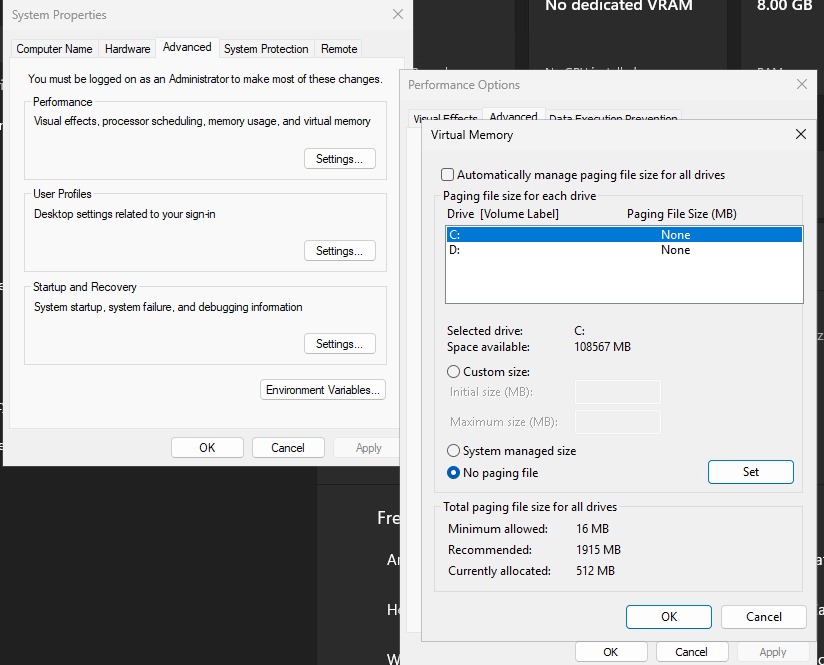Switch to the Hardware tab
Viewport: 824px width, 665px height.
pos(128,49)
